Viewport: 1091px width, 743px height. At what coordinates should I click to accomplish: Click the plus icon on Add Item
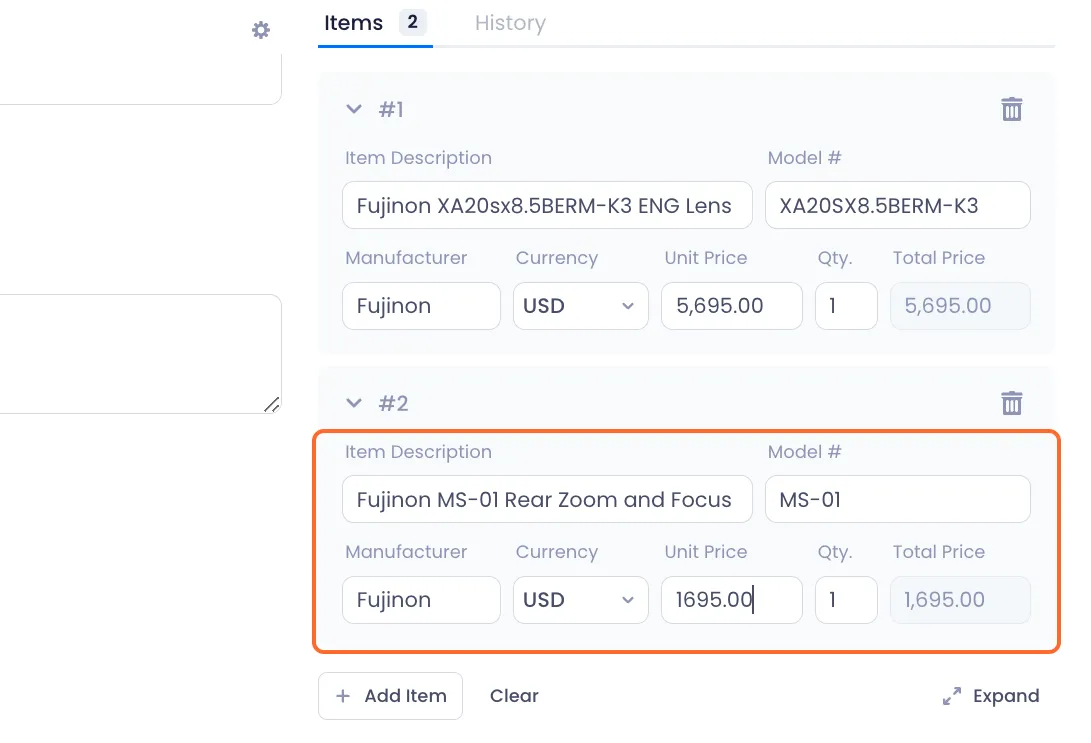pos(343,696)
